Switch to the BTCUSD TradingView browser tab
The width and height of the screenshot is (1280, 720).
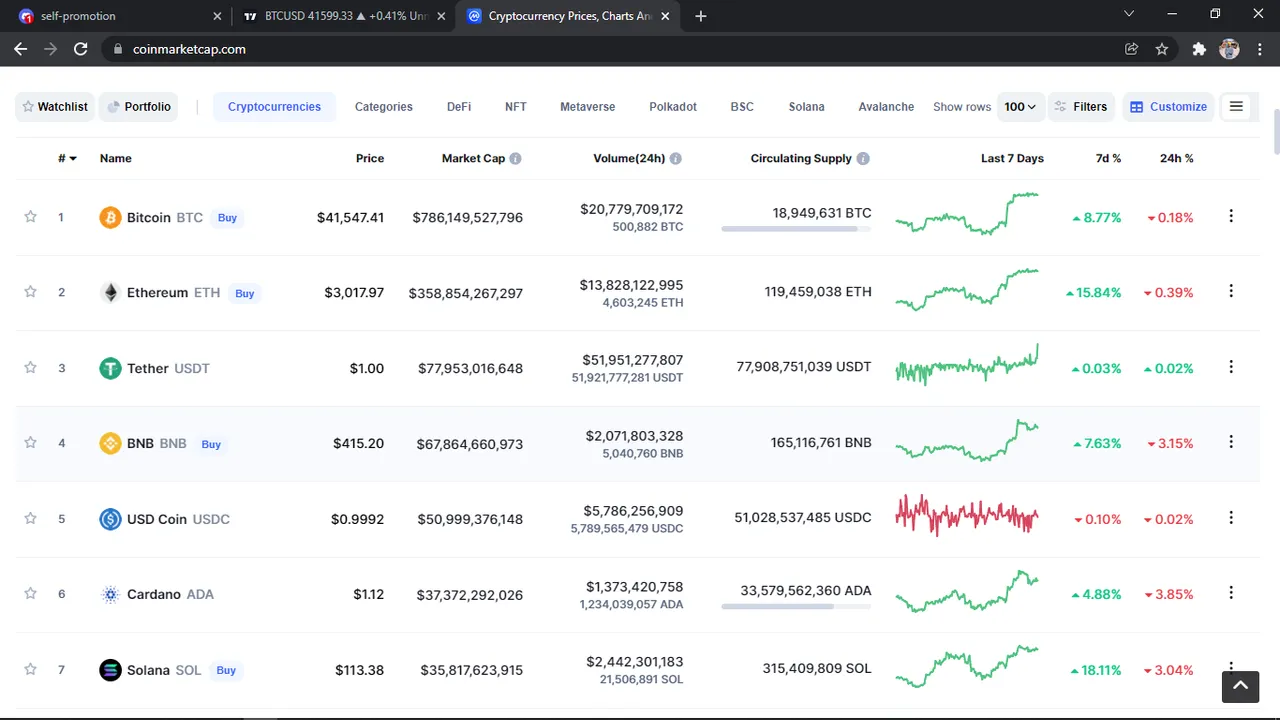(343, 16)
